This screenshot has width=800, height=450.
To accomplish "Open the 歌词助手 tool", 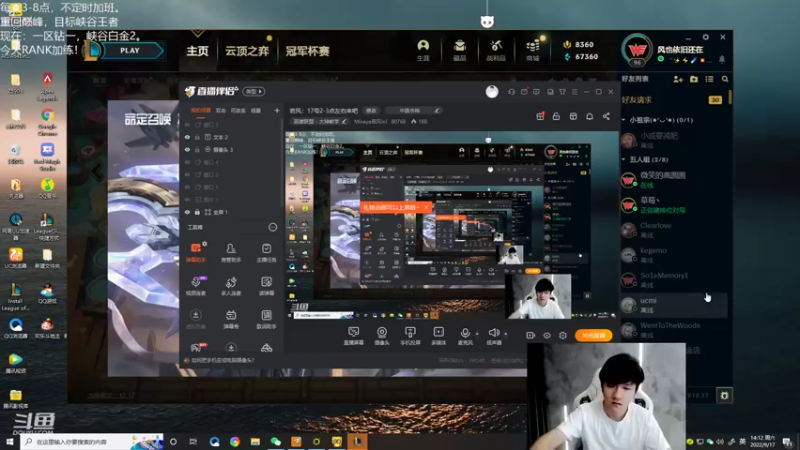I will (x=266, y=319).
